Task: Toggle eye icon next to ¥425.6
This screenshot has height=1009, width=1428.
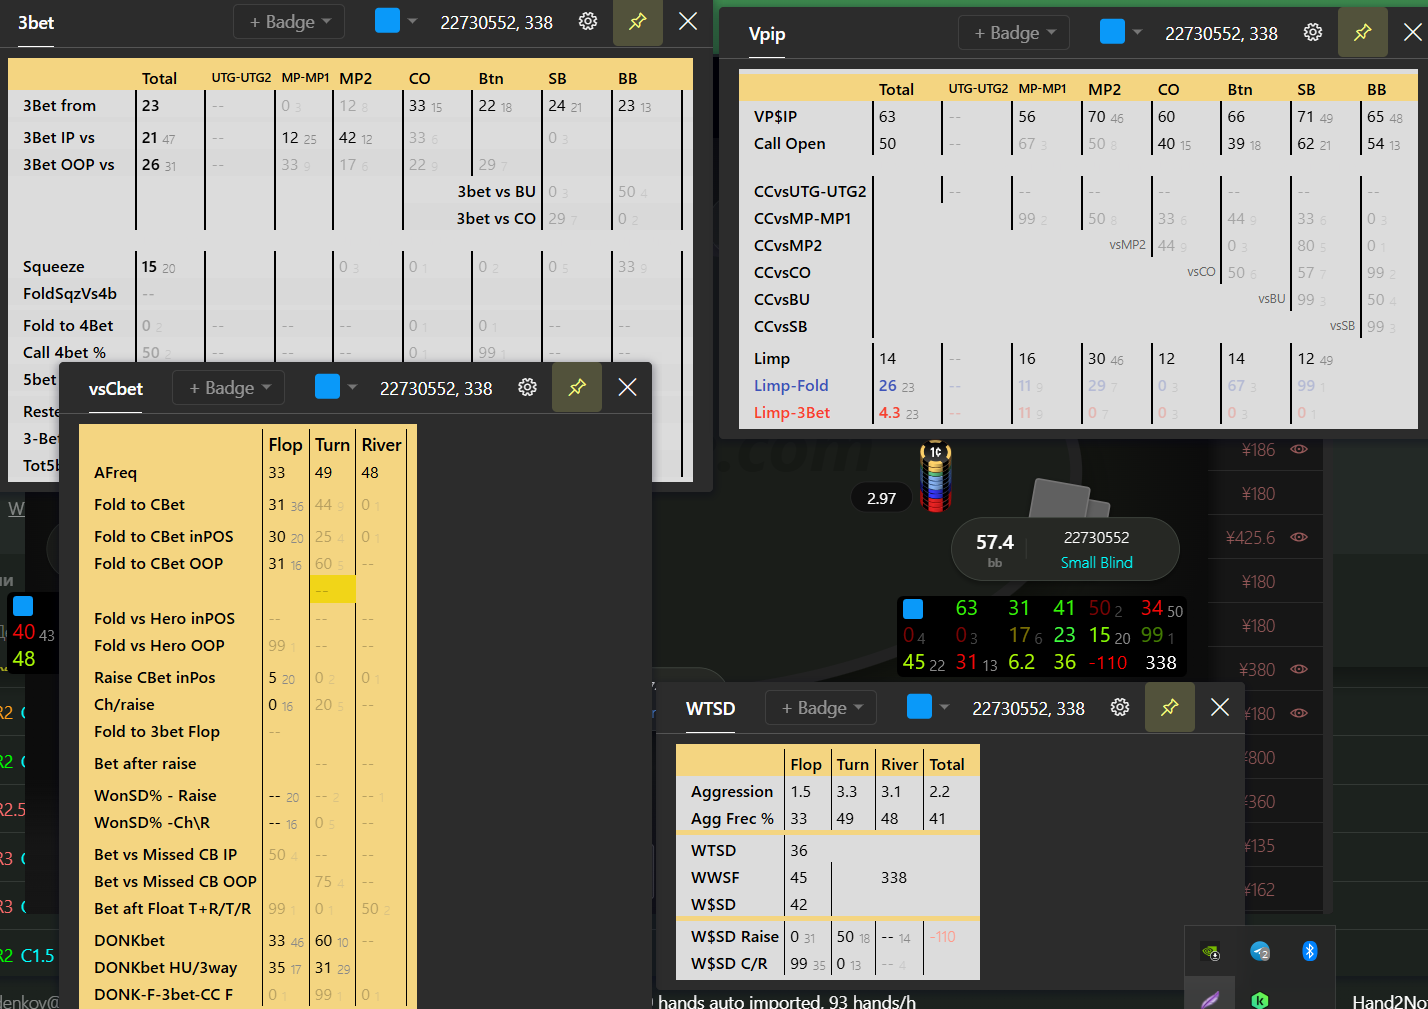Action: 1299,538
